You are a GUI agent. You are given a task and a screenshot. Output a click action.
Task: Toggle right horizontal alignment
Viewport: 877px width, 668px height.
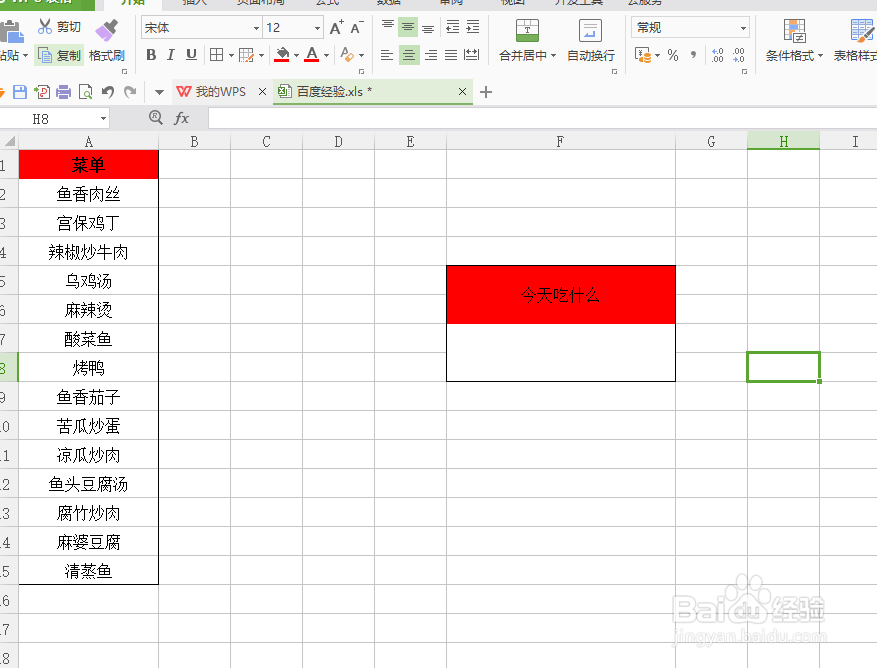tap(430, 55)
